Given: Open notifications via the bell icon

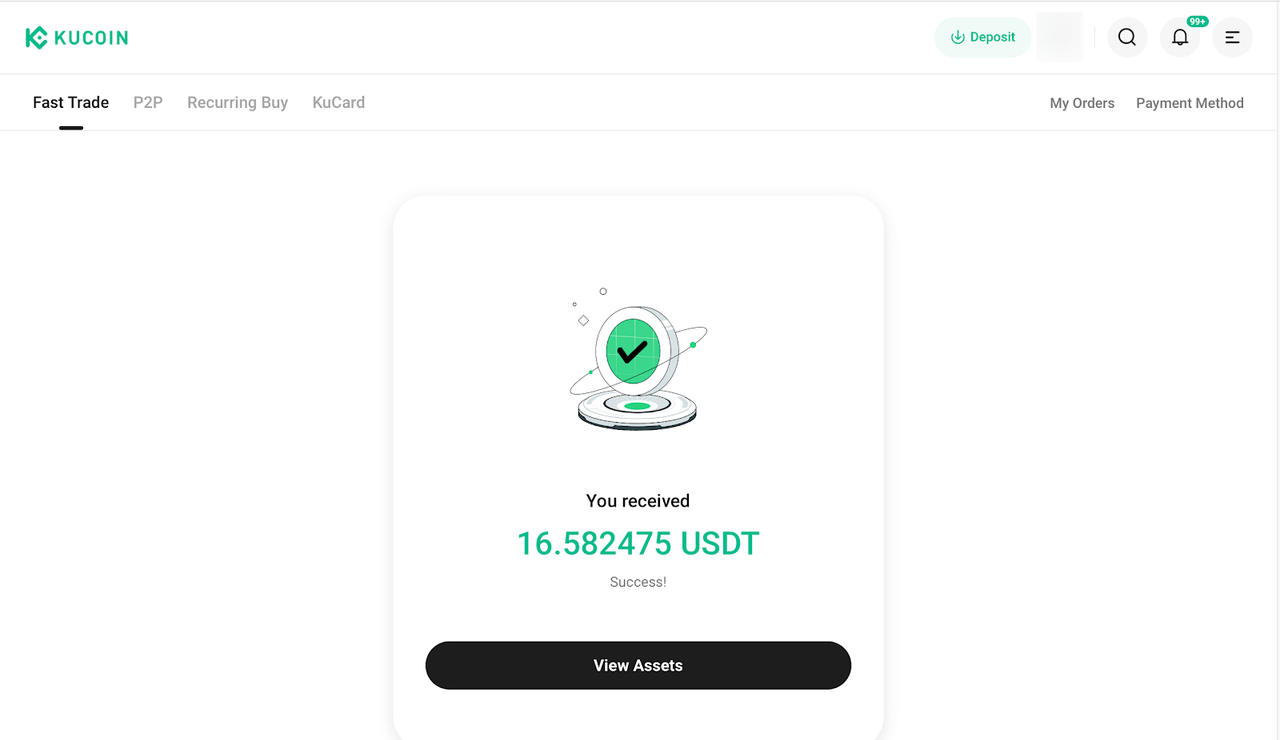Looking at the screenshot, I should pos(1180,38).
